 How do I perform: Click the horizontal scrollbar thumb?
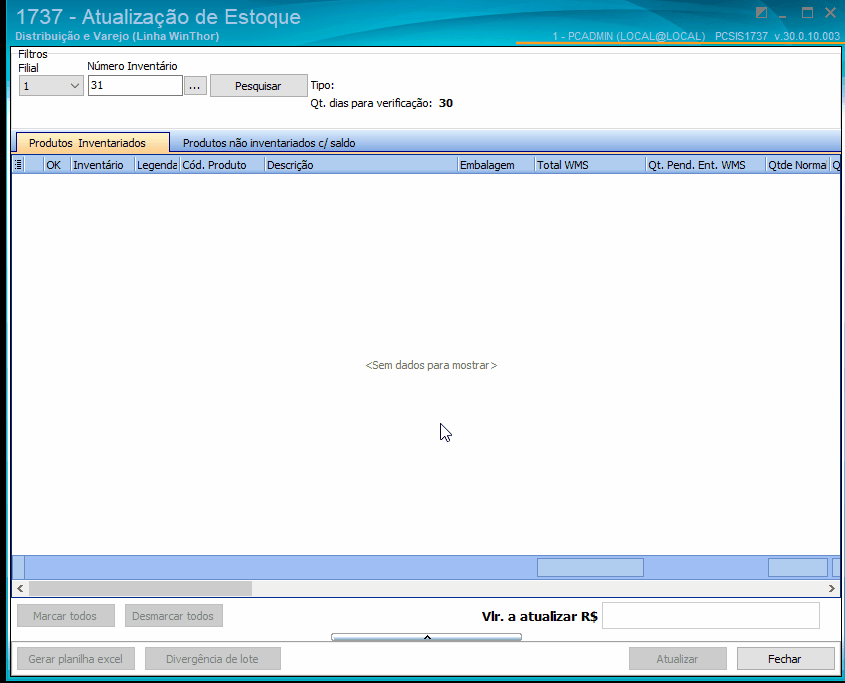point(140,588)
